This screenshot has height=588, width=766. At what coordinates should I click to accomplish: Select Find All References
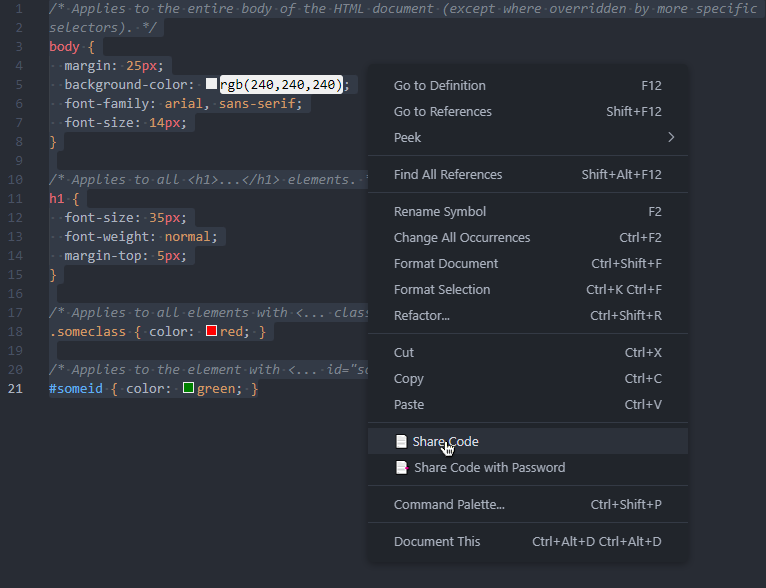pyautogui.click(x=448, y=174)
